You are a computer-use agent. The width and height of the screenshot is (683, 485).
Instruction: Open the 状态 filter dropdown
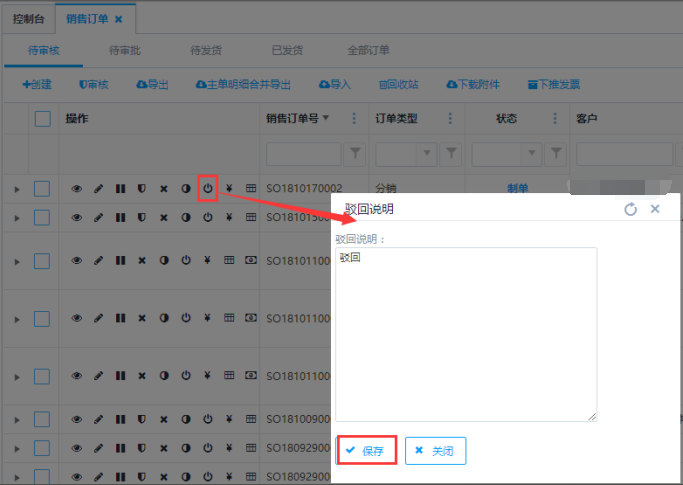pyautogui.click(x=527, y=153)
